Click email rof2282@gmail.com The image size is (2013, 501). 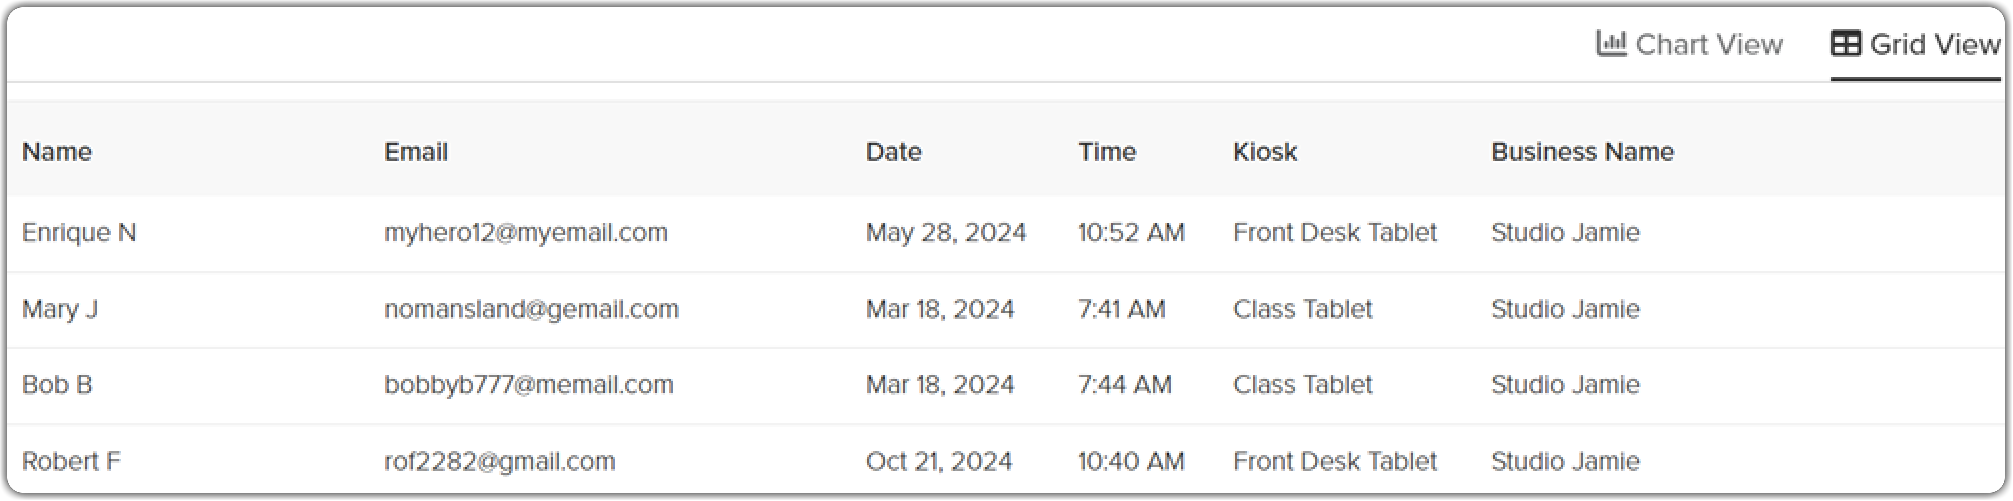(500, 462)
